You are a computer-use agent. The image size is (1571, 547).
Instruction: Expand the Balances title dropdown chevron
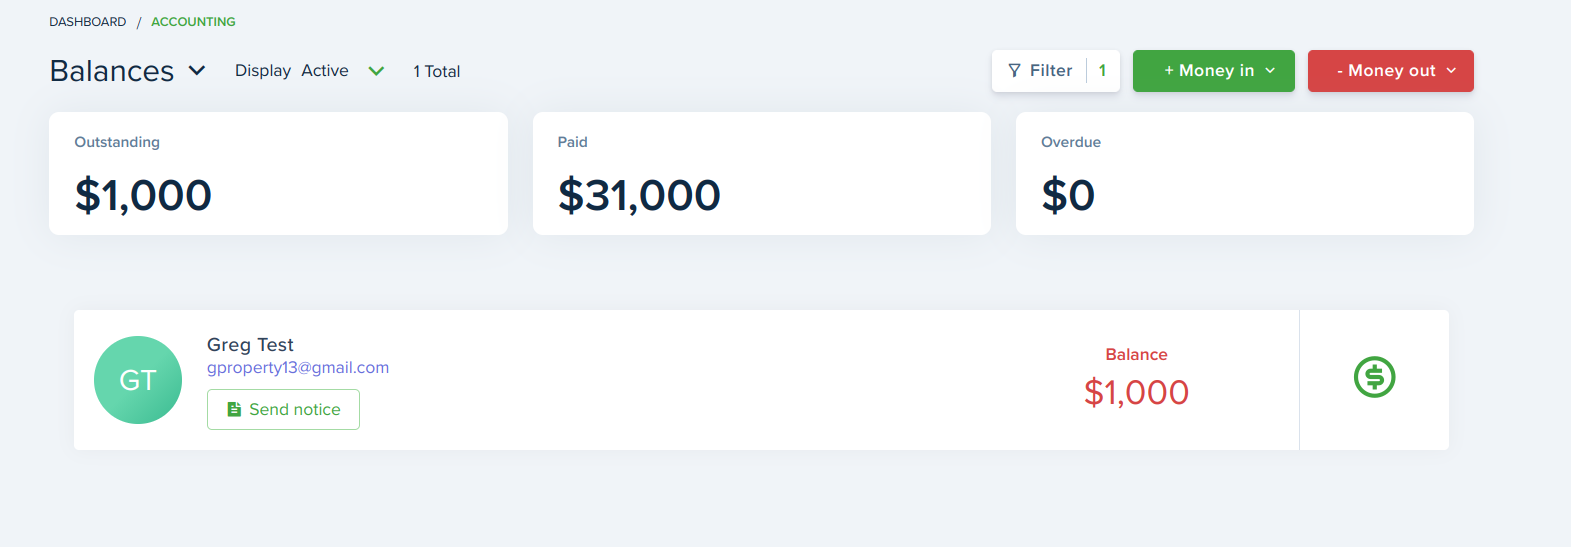coord(197,71)
